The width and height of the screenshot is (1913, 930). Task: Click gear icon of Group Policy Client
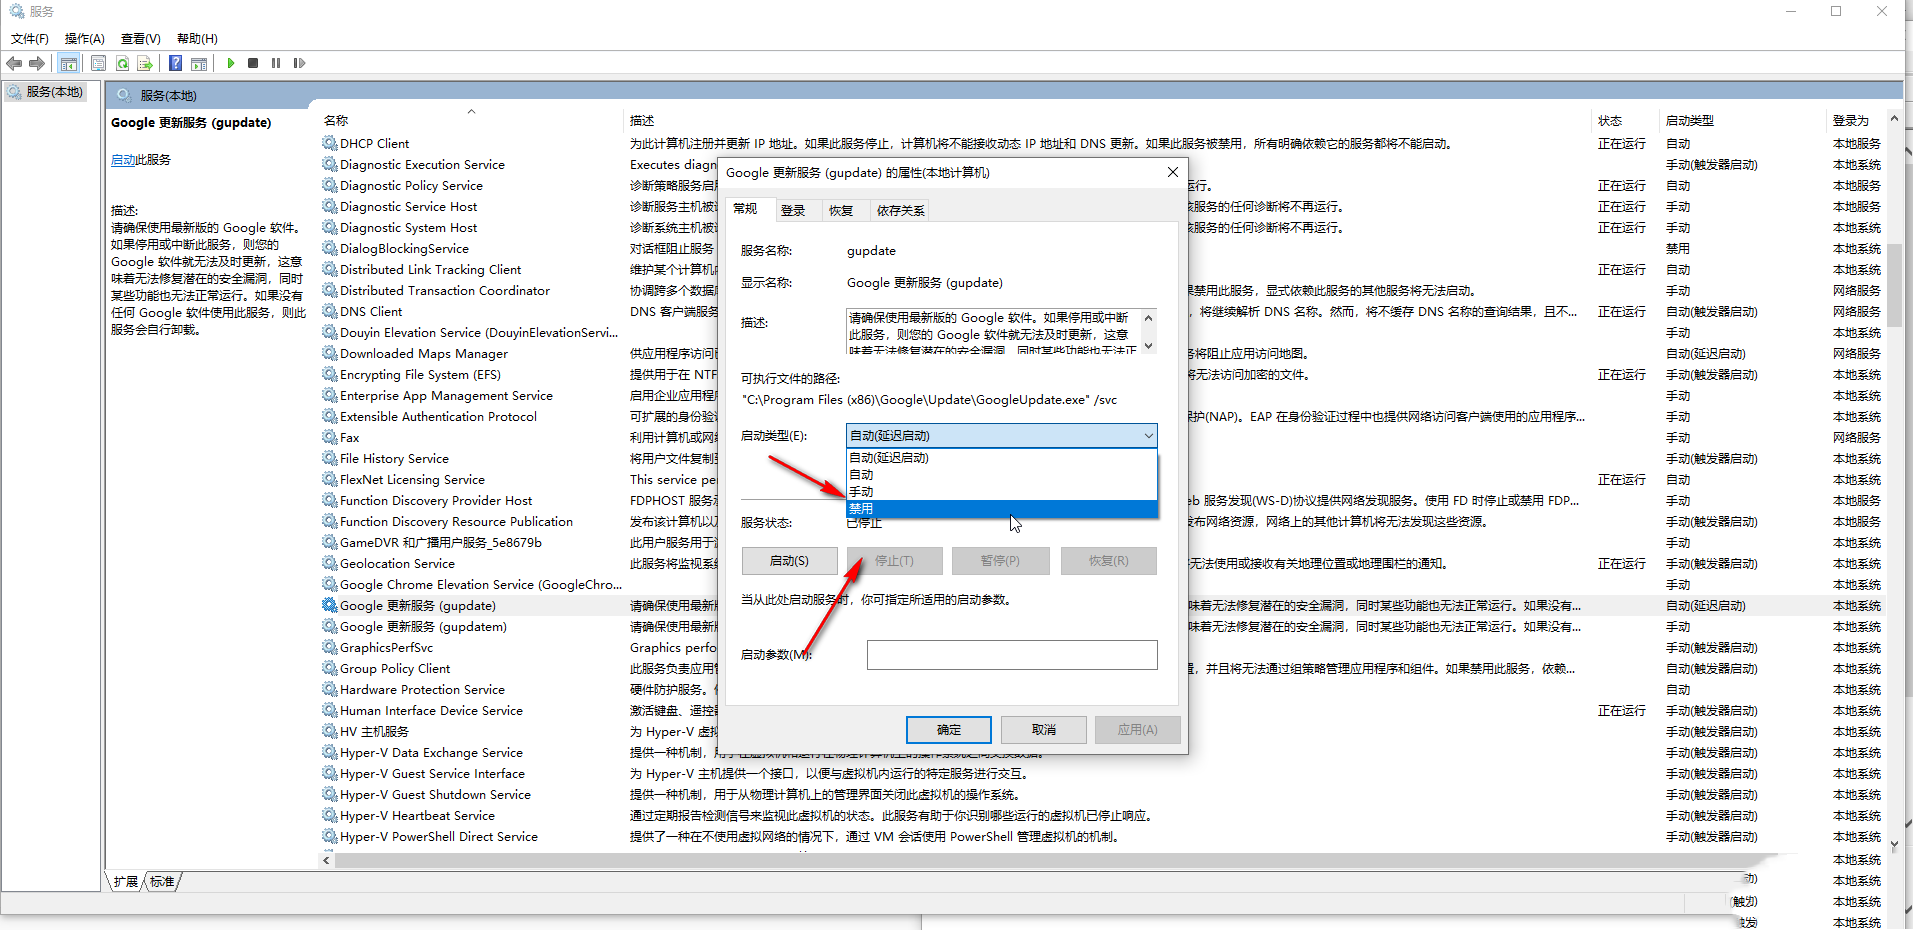coord(330,668)
